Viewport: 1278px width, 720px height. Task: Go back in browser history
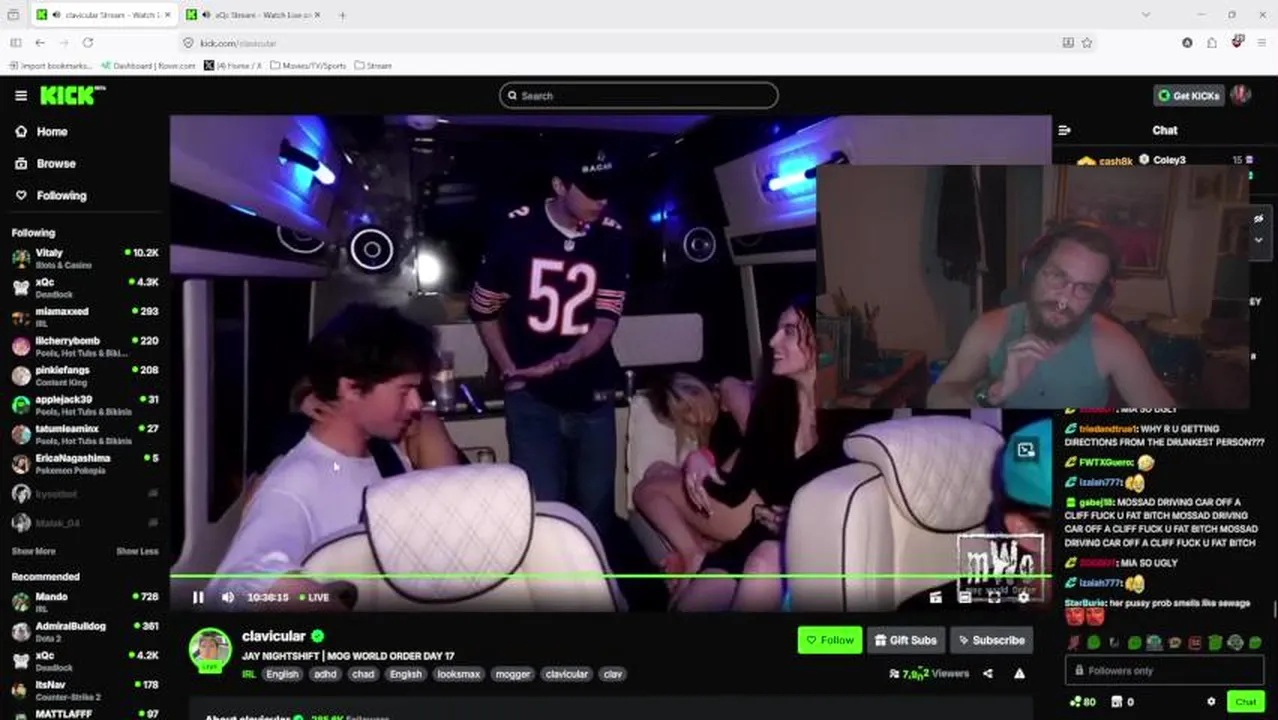(40, 43)
